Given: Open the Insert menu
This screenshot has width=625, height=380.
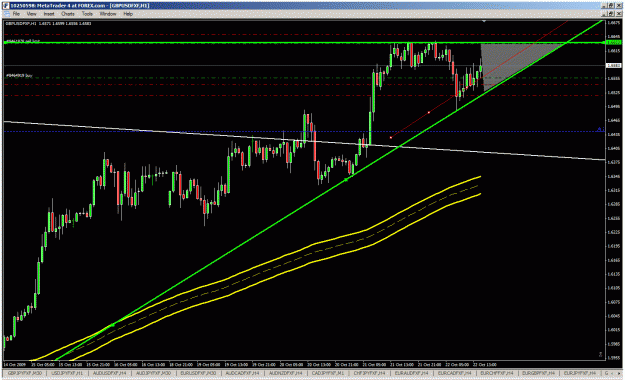Looking at the screenshot, I should coord(49,14).
